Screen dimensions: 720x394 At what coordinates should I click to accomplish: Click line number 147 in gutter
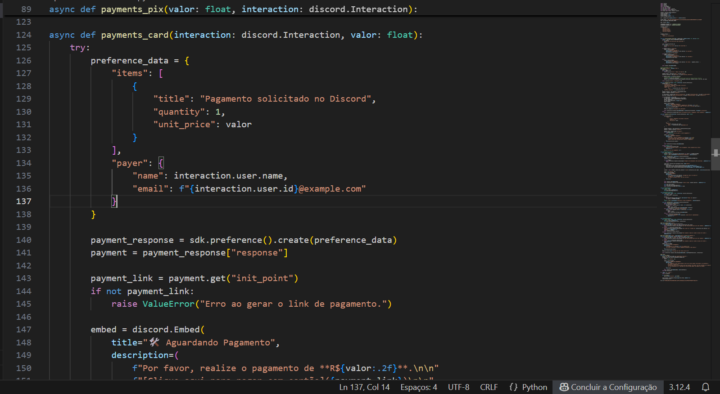(23, 329)
